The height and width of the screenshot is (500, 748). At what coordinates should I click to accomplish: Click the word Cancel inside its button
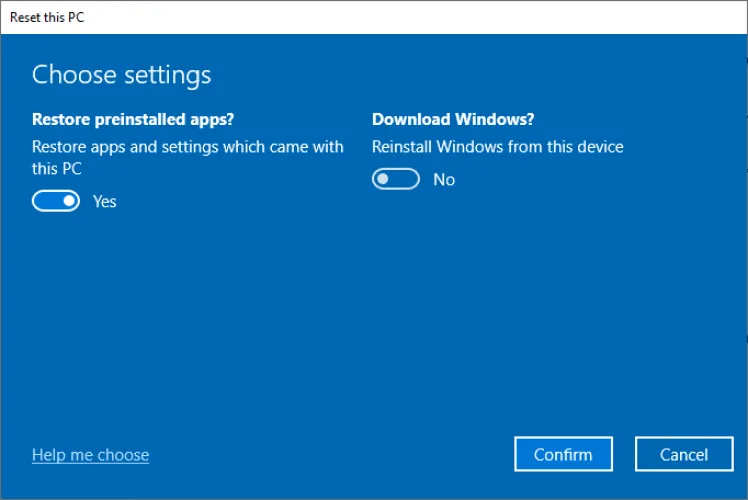pos(684,454)
